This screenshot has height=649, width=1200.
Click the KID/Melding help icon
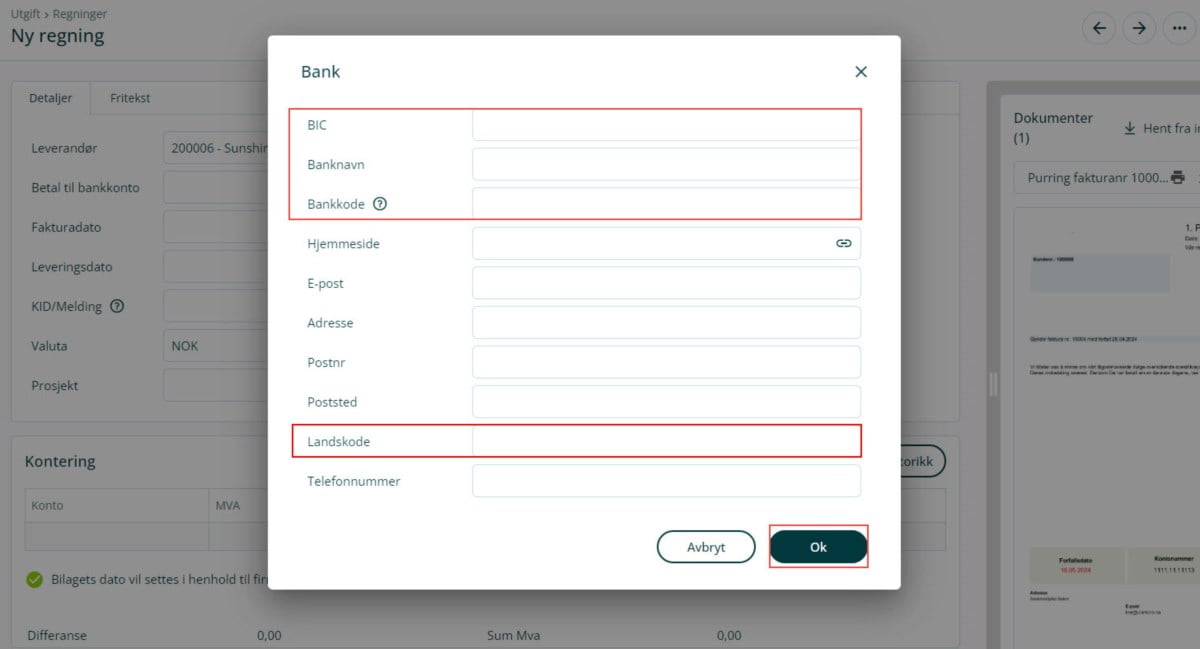pyautogui.click(x=117, y=306)
